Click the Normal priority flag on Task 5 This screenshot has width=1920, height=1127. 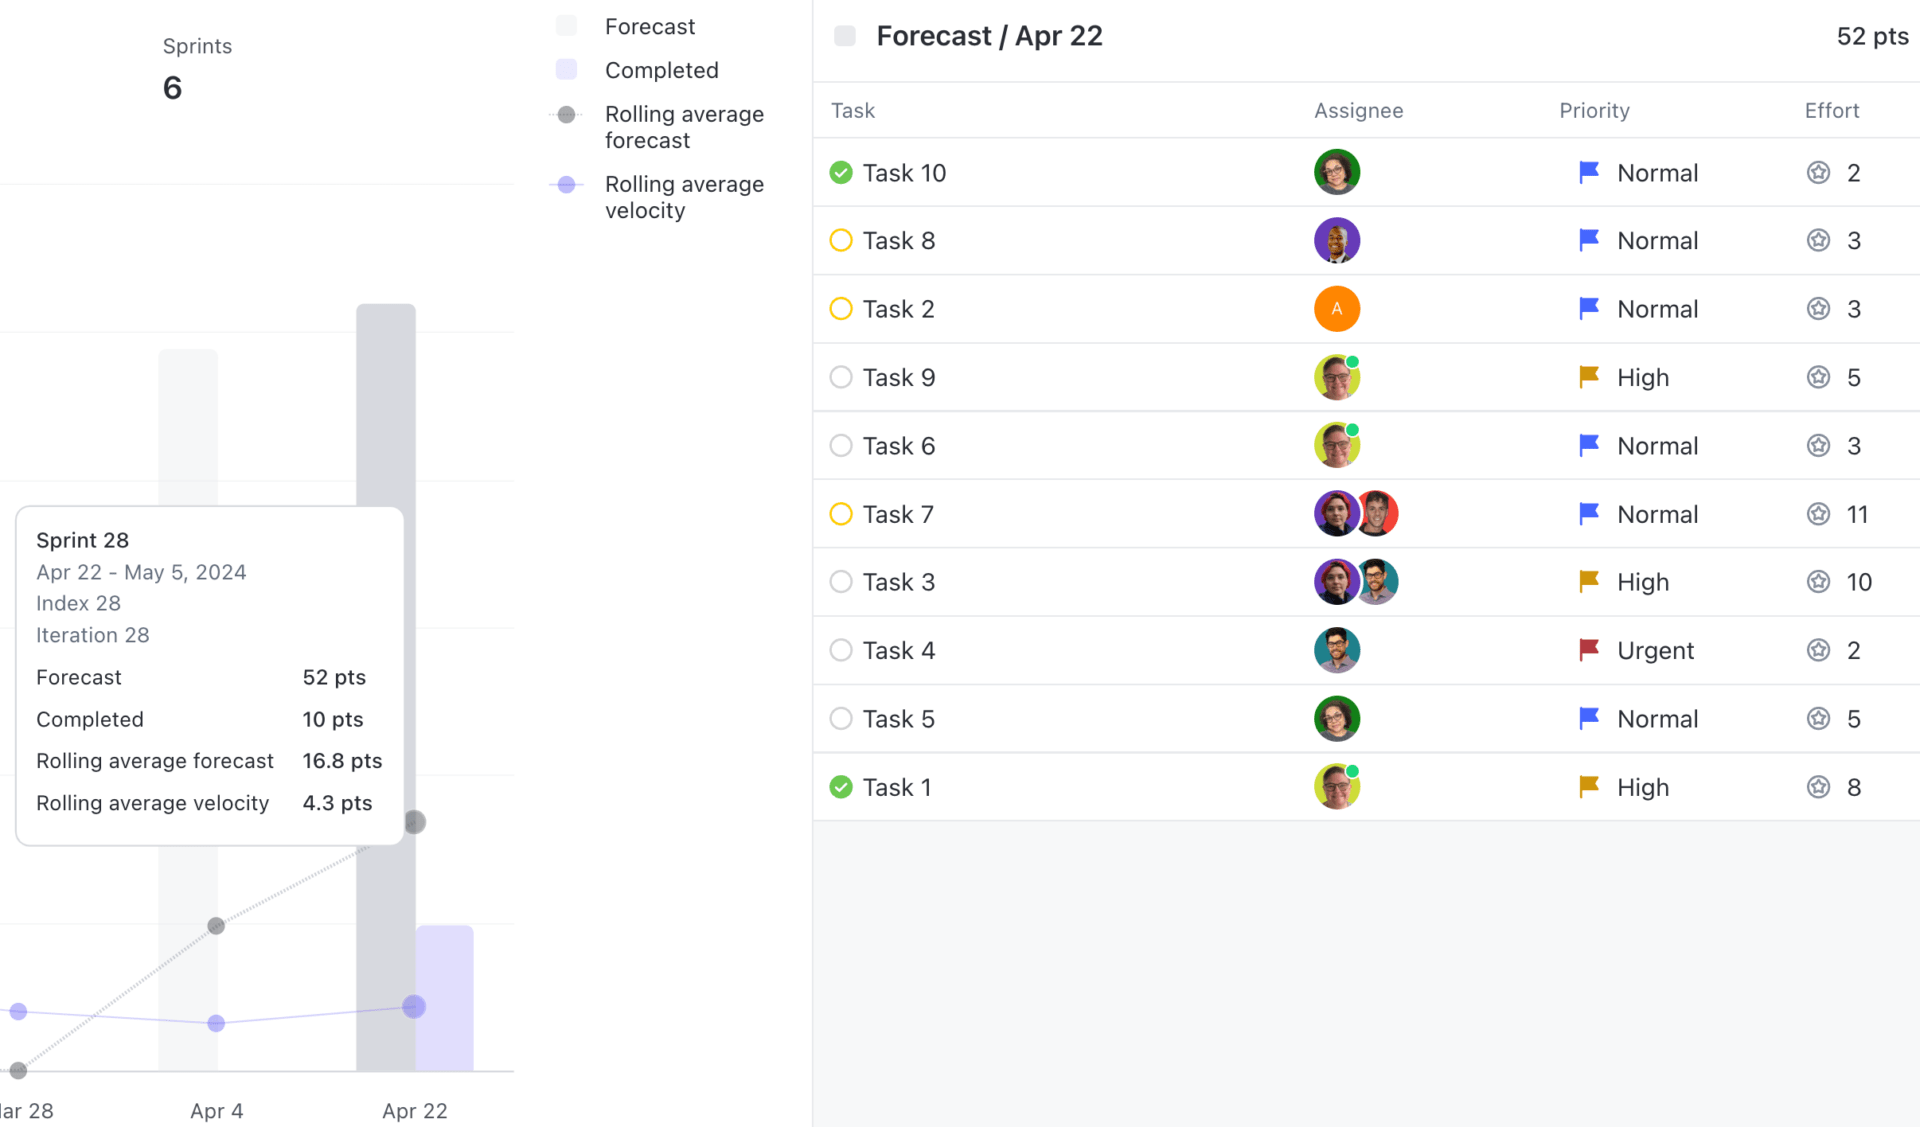pyautogui.click(x=1588, y=718)
